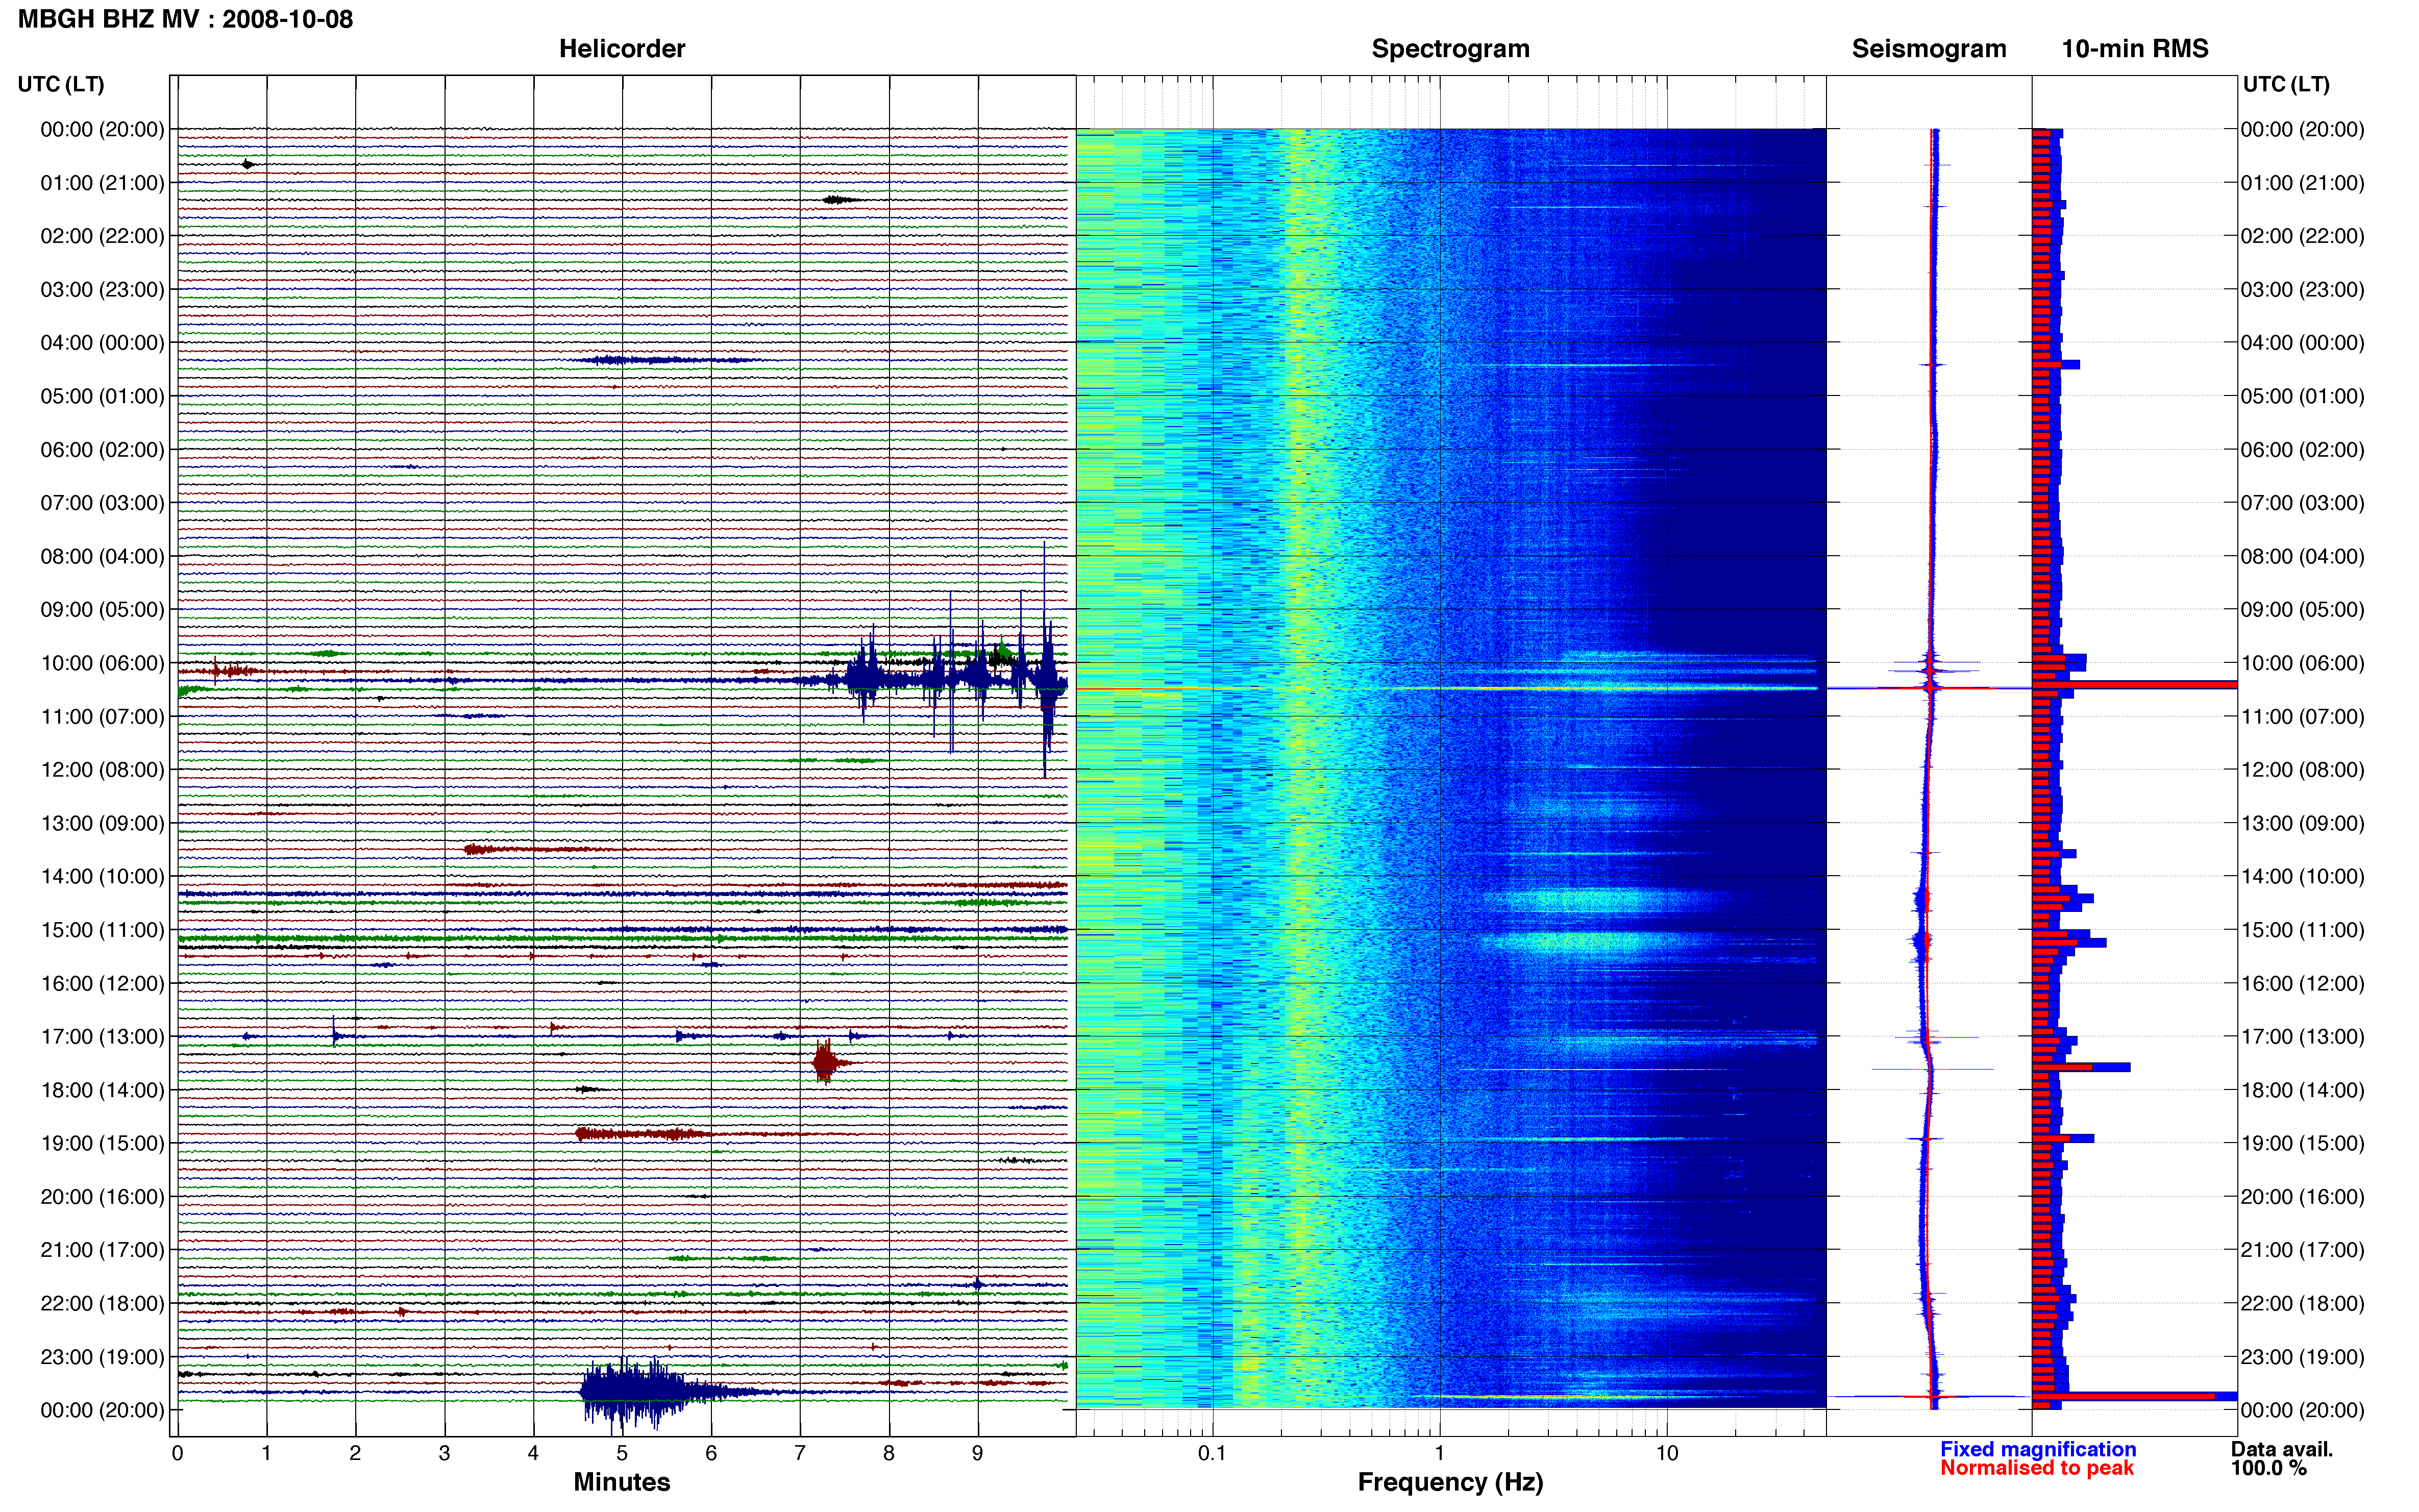The width and height of the screenshot is (2419, 1512).
Task: Click the '10' frequency tick label
Action: (x=1667, y=1453)
